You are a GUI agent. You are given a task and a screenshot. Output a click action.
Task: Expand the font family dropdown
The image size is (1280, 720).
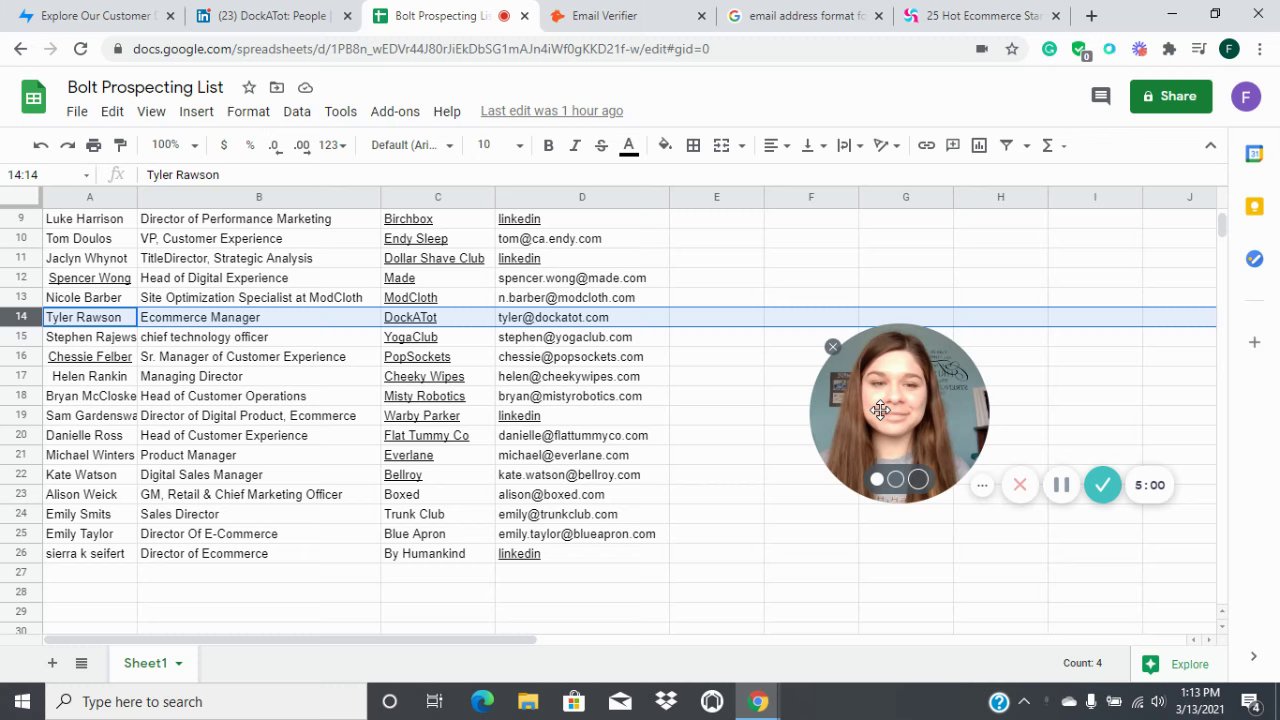tap(411, 145)
